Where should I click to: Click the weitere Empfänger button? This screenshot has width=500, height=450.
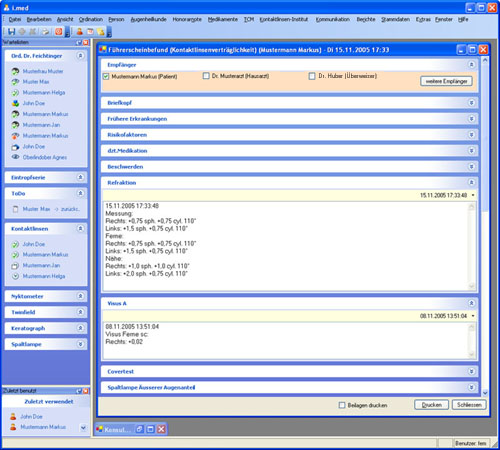coord(446,81)
